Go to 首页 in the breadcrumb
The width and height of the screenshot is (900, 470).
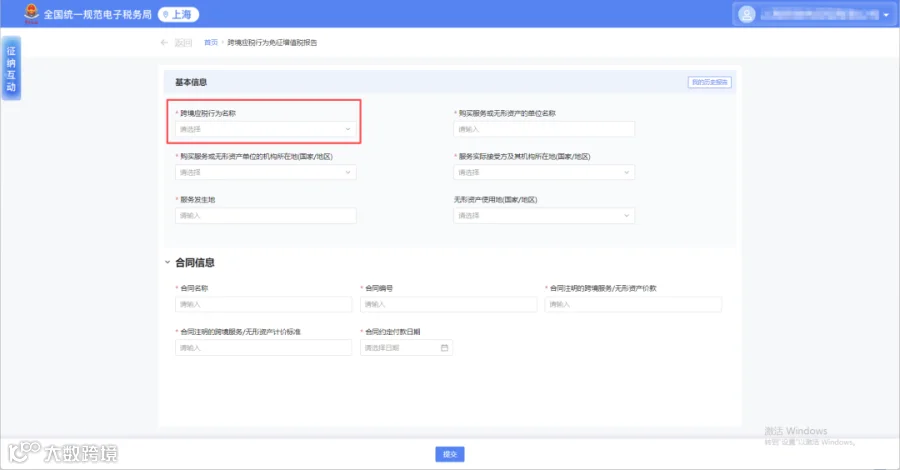point(211,42)
